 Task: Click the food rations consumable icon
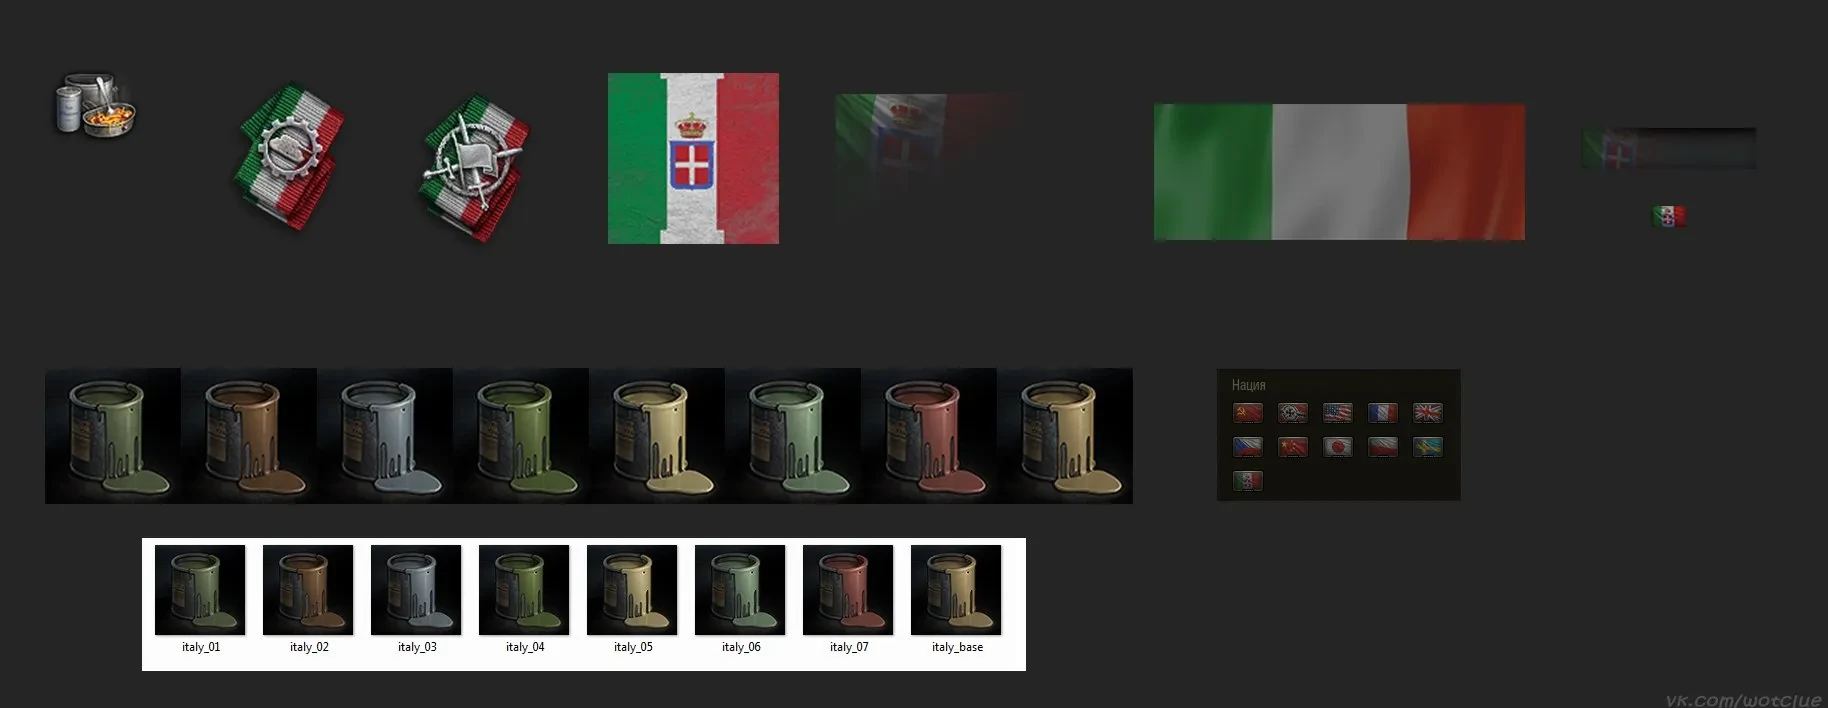coord(94,105)
